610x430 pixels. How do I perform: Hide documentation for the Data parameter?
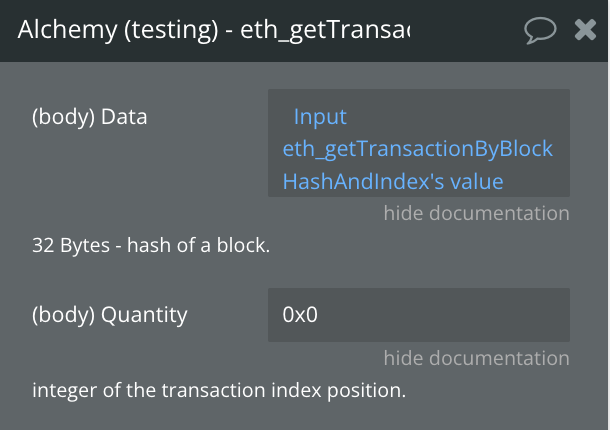pyautogui.click(x=476, y=213)
